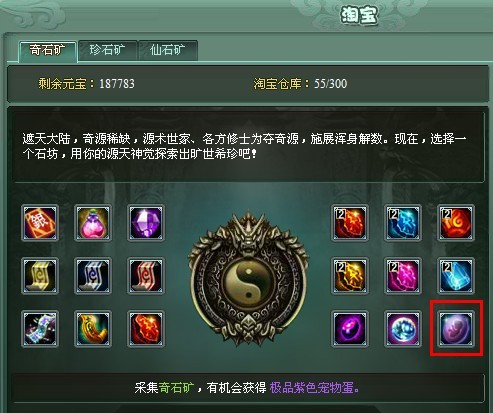This screenshot has width=493, height=413.
Task: Click the central yin-yang dragon medallion
Action: (x=248, y=278)
